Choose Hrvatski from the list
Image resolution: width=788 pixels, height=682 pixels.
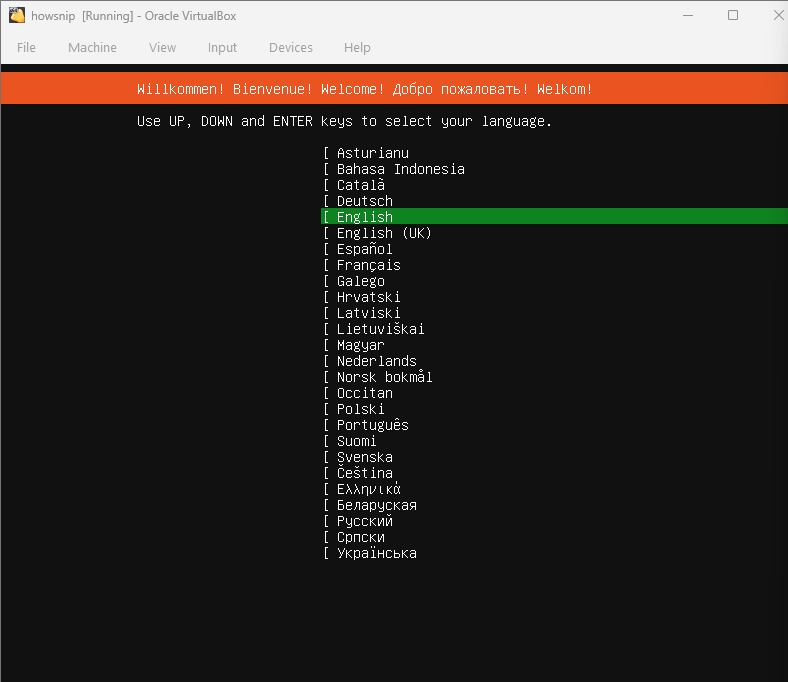(x=369, y=297)
